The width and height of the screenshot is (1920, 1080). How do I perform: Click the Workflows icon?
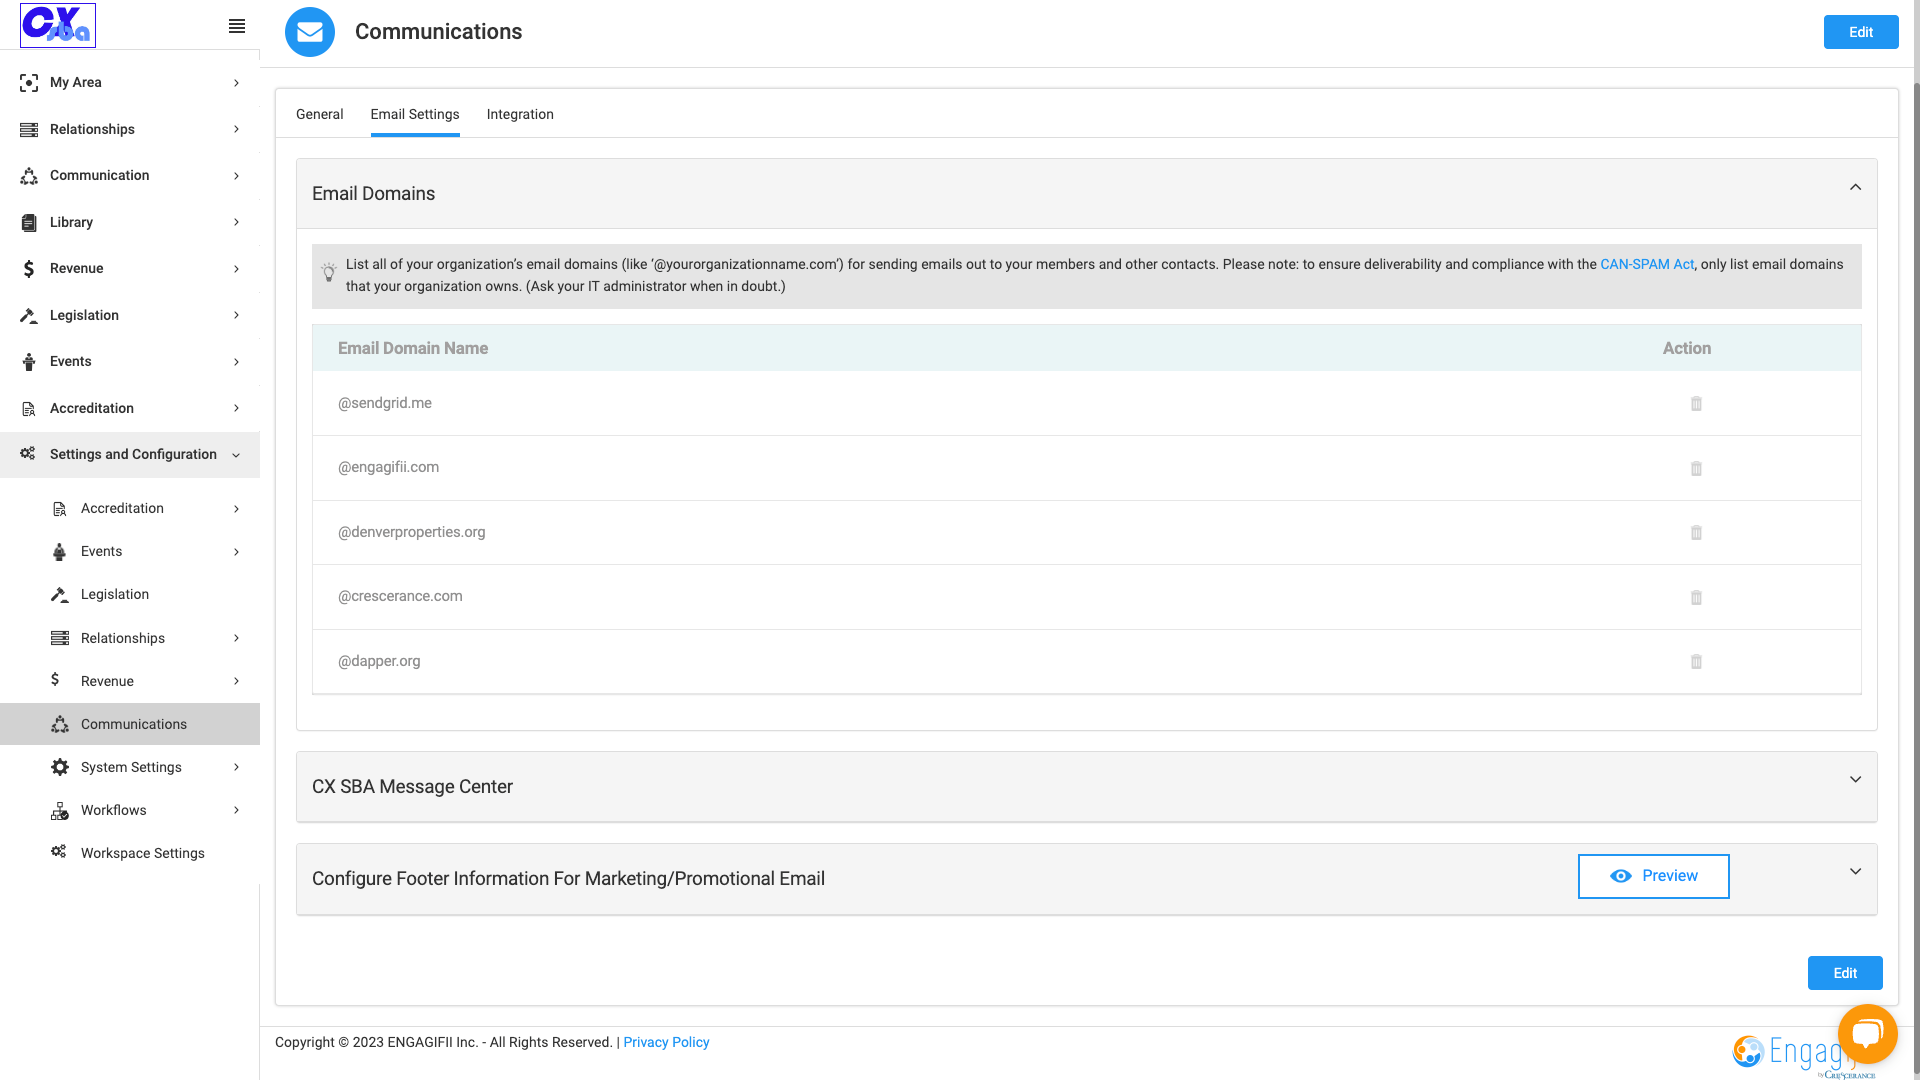click(x=60, y=810)
